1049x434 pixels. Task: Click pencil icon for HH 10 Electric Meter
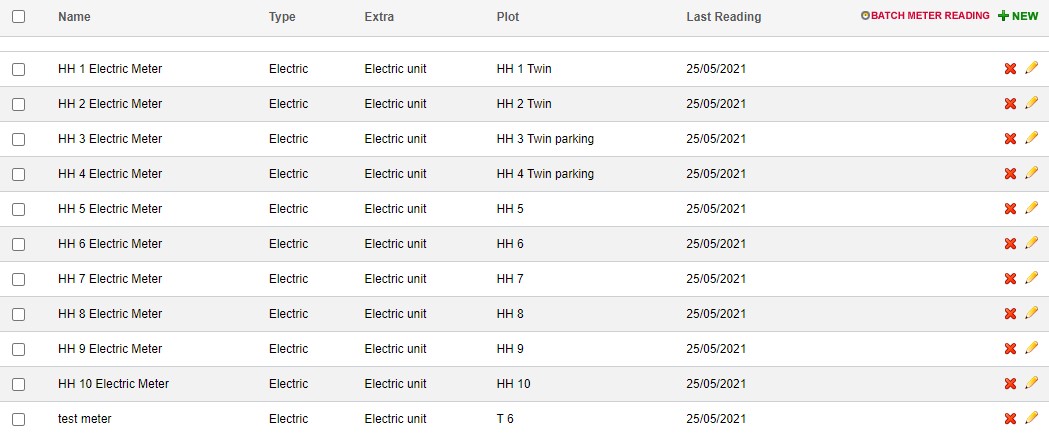pos(1032,383)
